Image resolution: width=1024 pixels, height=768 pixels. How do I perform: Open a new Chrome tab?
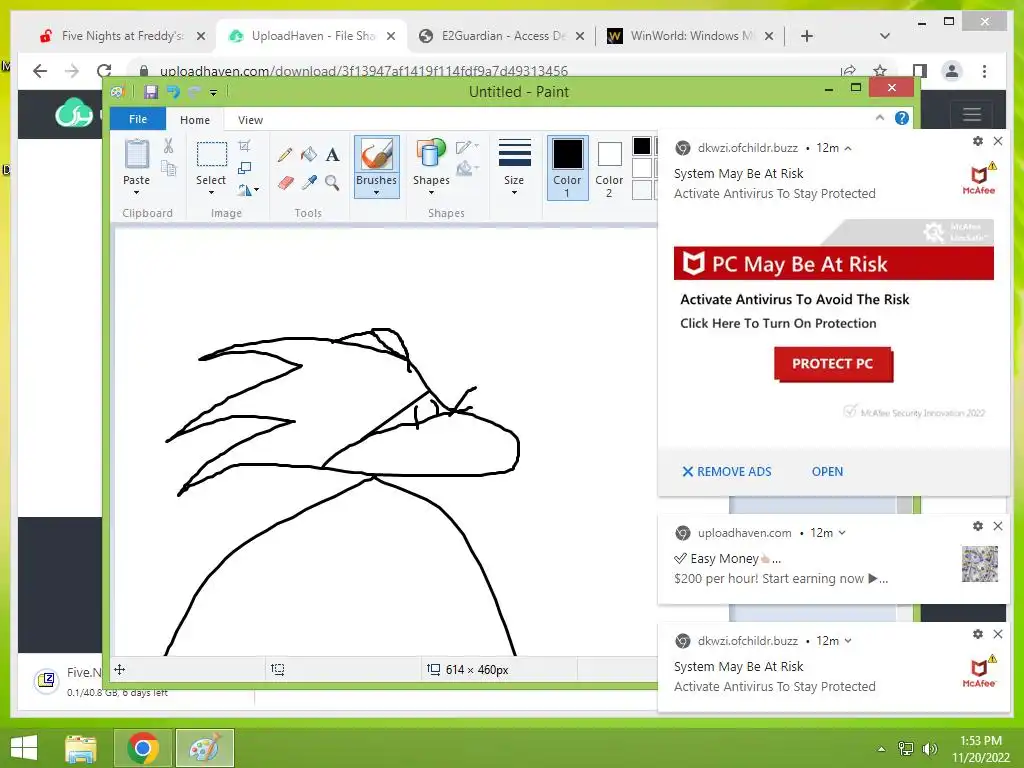[x=807, y=36]
